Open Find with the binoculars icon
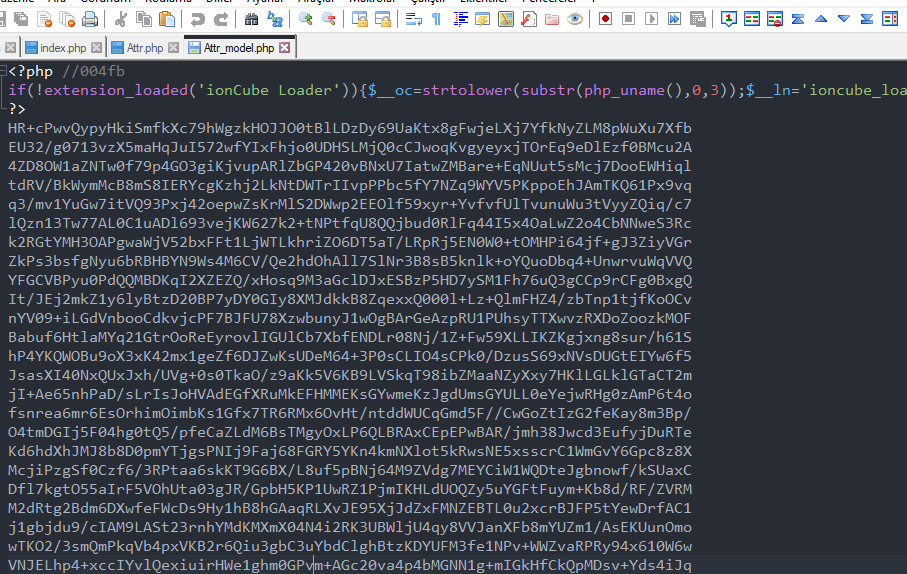 coord(252,19)
